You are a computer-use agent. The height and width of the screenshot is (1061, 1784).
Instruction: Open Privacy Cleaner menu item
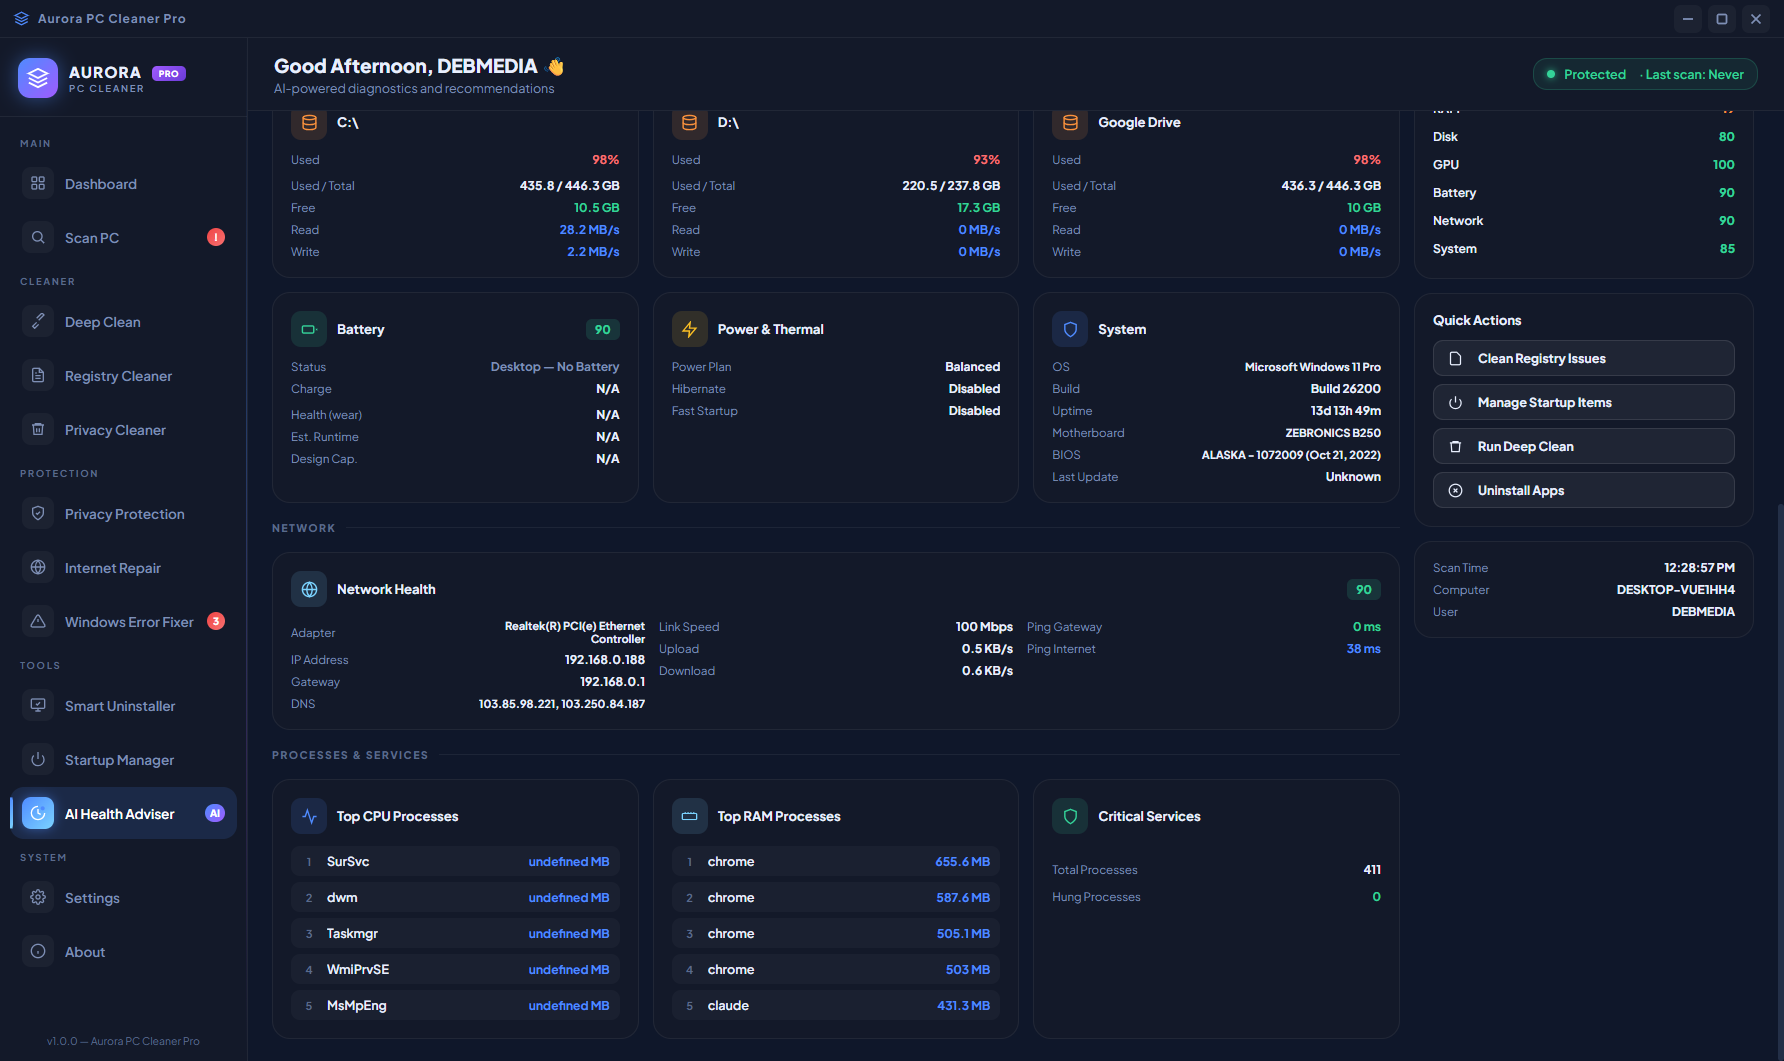click(x=124, y=430)
